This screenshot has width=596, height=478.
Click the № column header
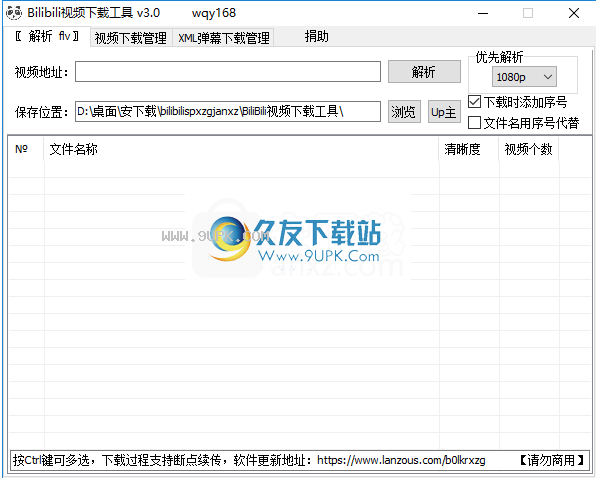[x=26, y=149]
